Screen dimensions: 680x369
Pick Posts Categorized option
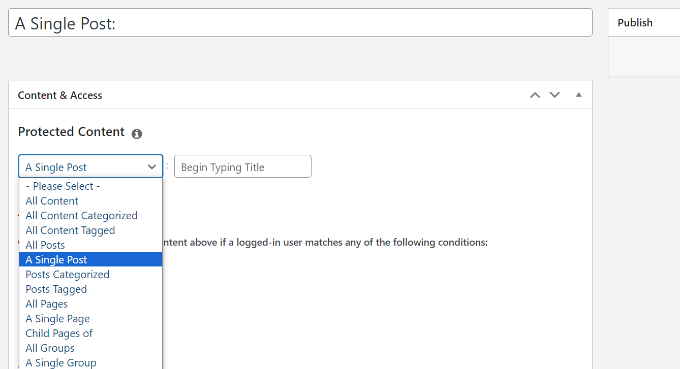91,274
